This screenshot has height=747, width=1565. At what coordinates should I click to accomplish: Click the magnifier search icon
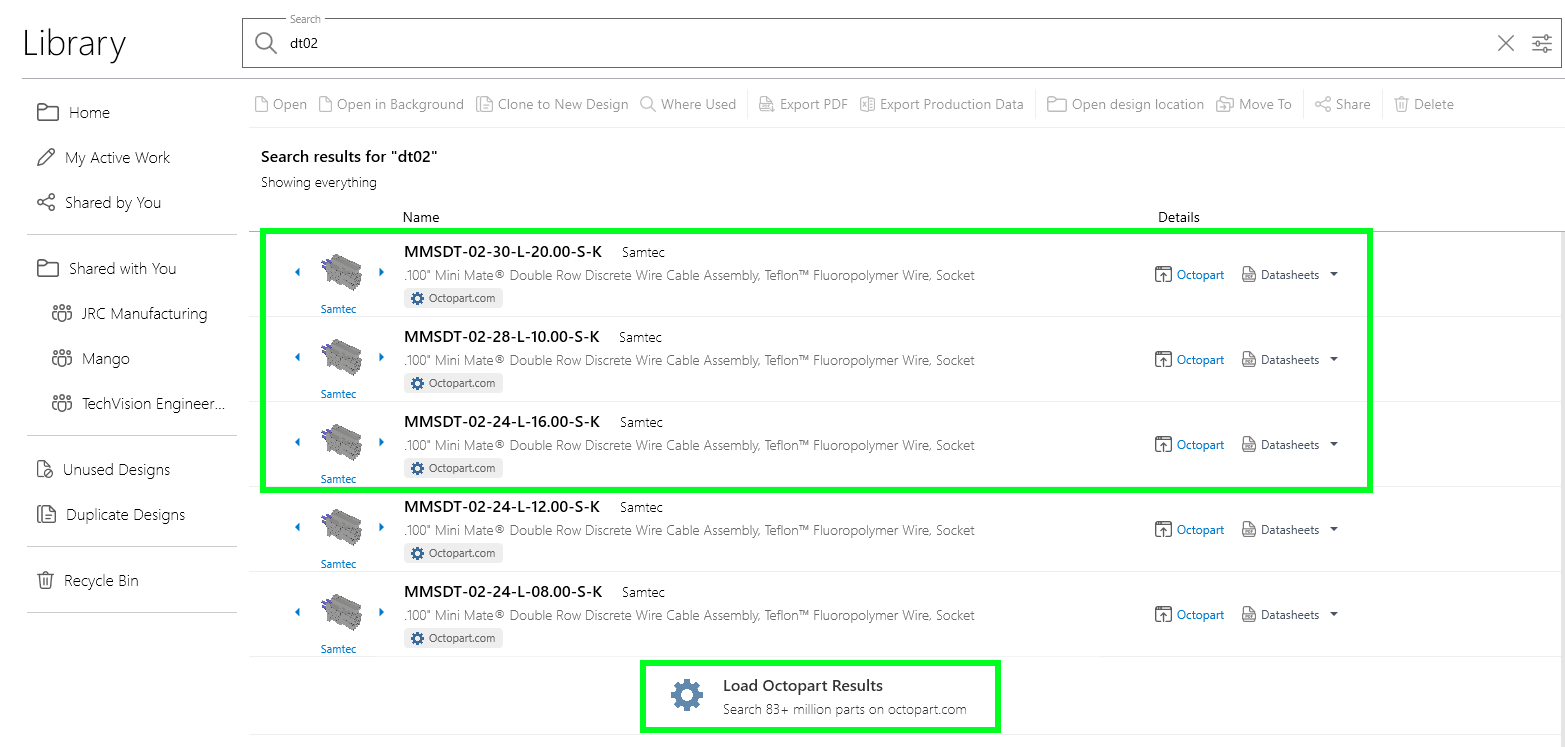(265, 43)
